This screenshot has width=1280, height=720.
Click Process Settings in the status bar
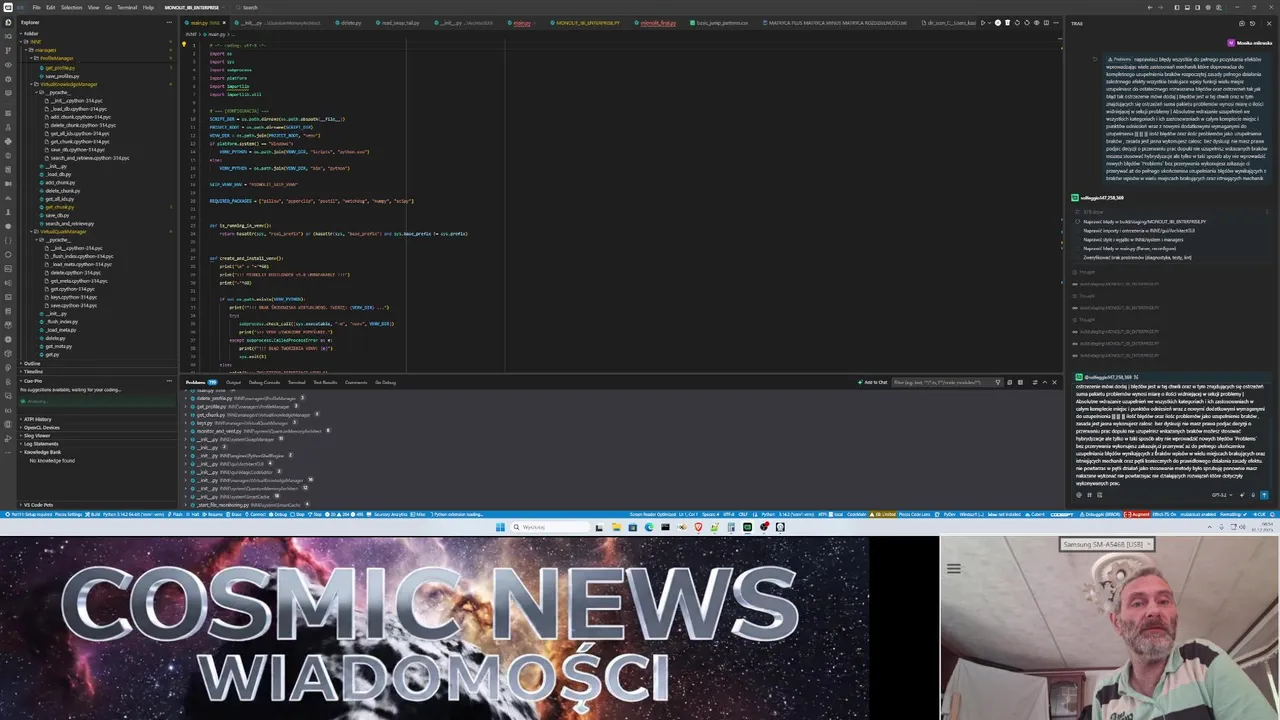(x=68, y=514)
